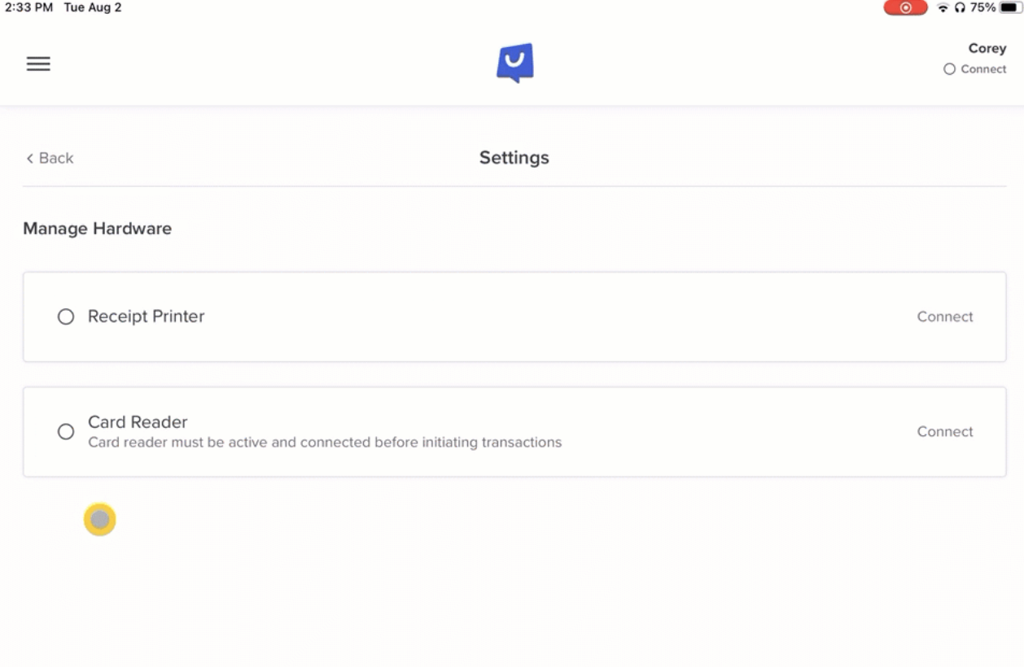
Task: Tap the Manage Hardware heading
Action: click(x=97, y=229)
